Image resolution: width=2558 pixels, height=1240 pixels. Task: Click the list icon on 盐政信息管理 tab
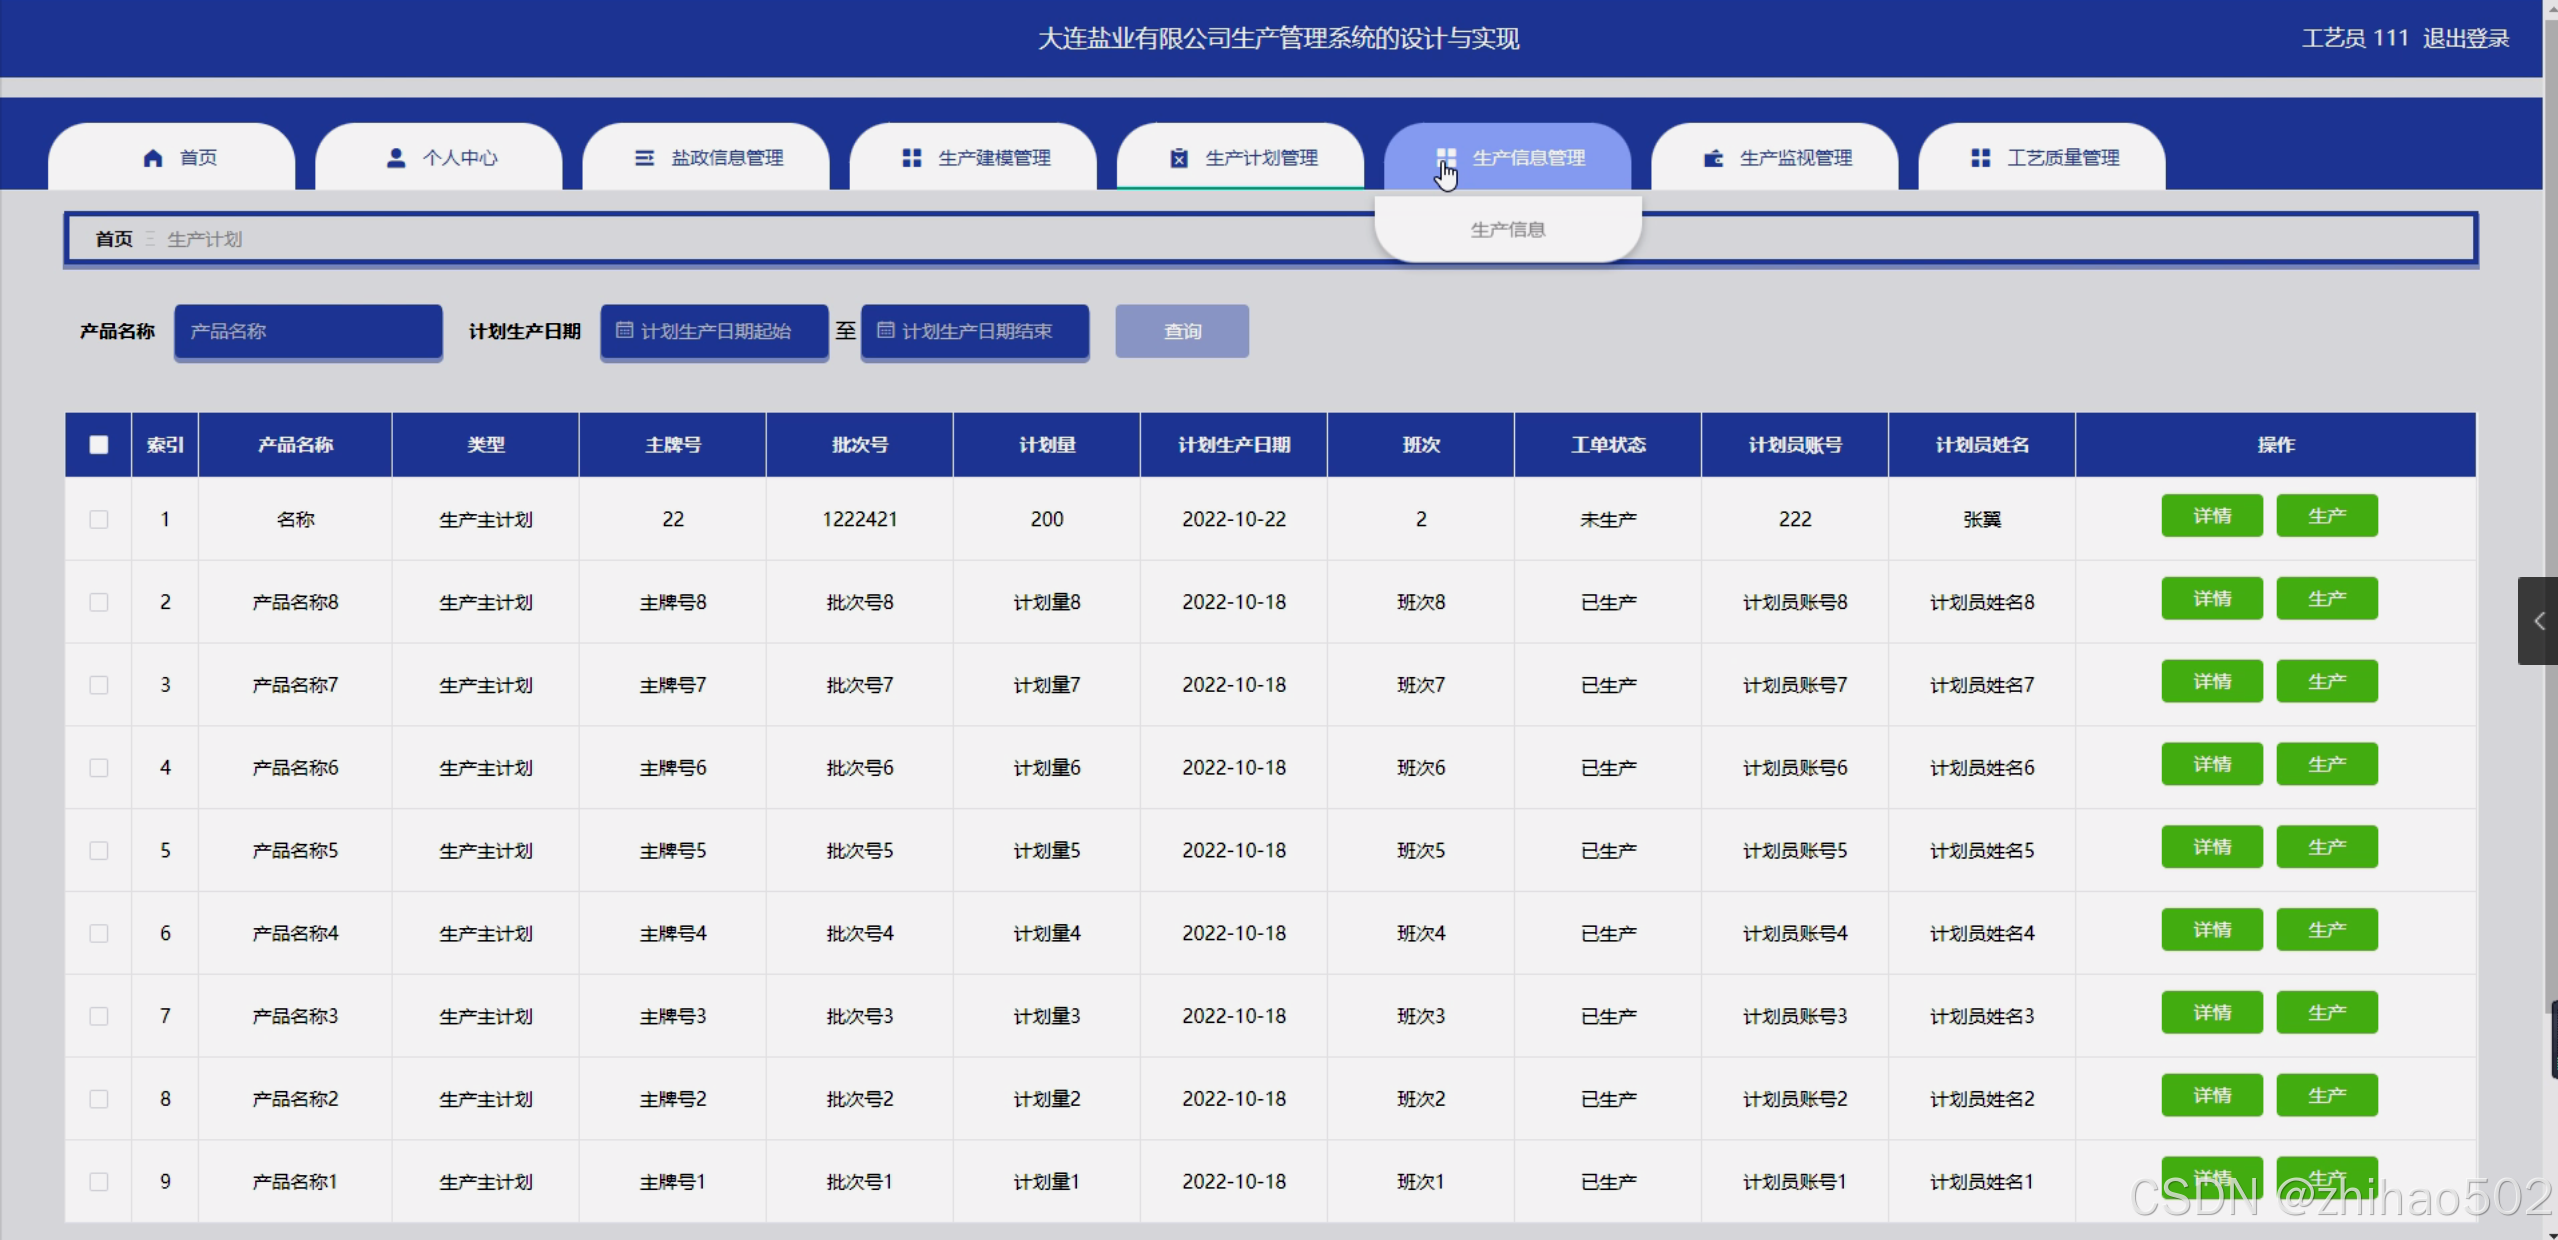(644, 158)
